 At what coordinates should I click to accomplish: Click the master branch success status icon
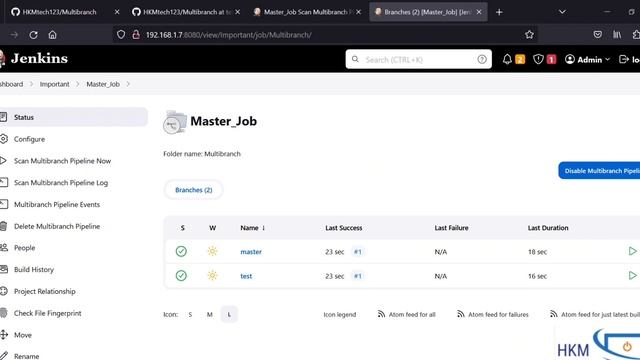pyautogui.click(x=181, y=251)
